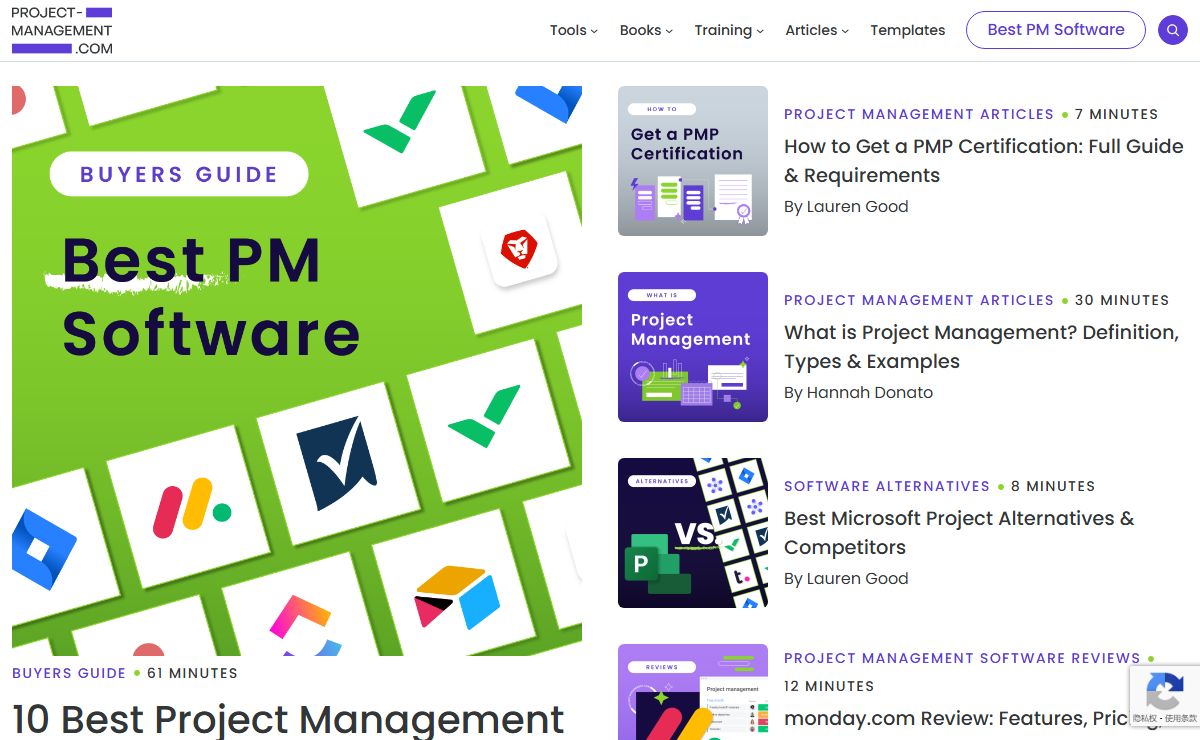Open How to Get a PMP Certification article

983,160
